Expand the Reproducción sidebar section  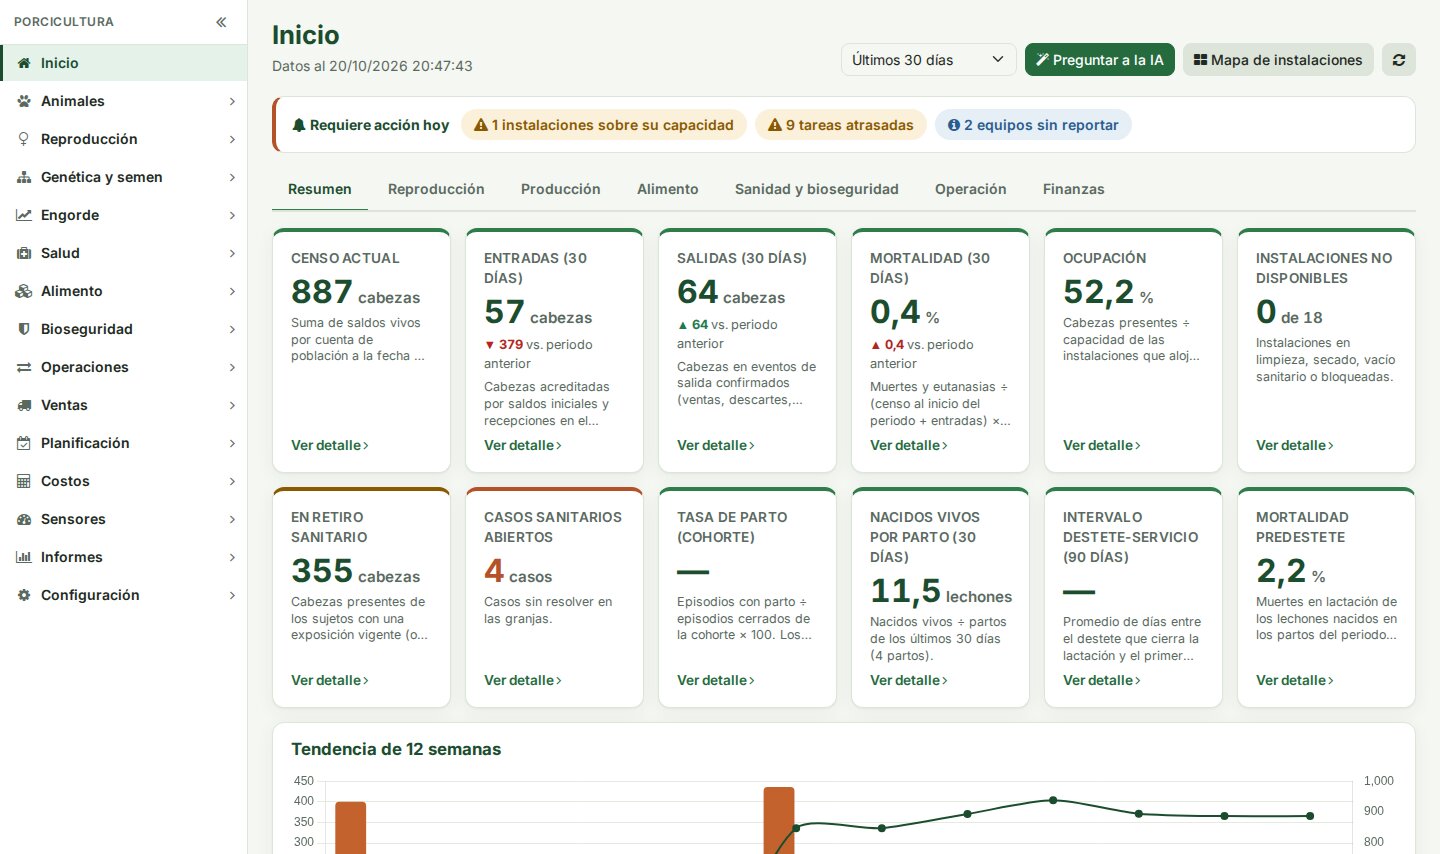pyautogui.click(x=124, y=139)
